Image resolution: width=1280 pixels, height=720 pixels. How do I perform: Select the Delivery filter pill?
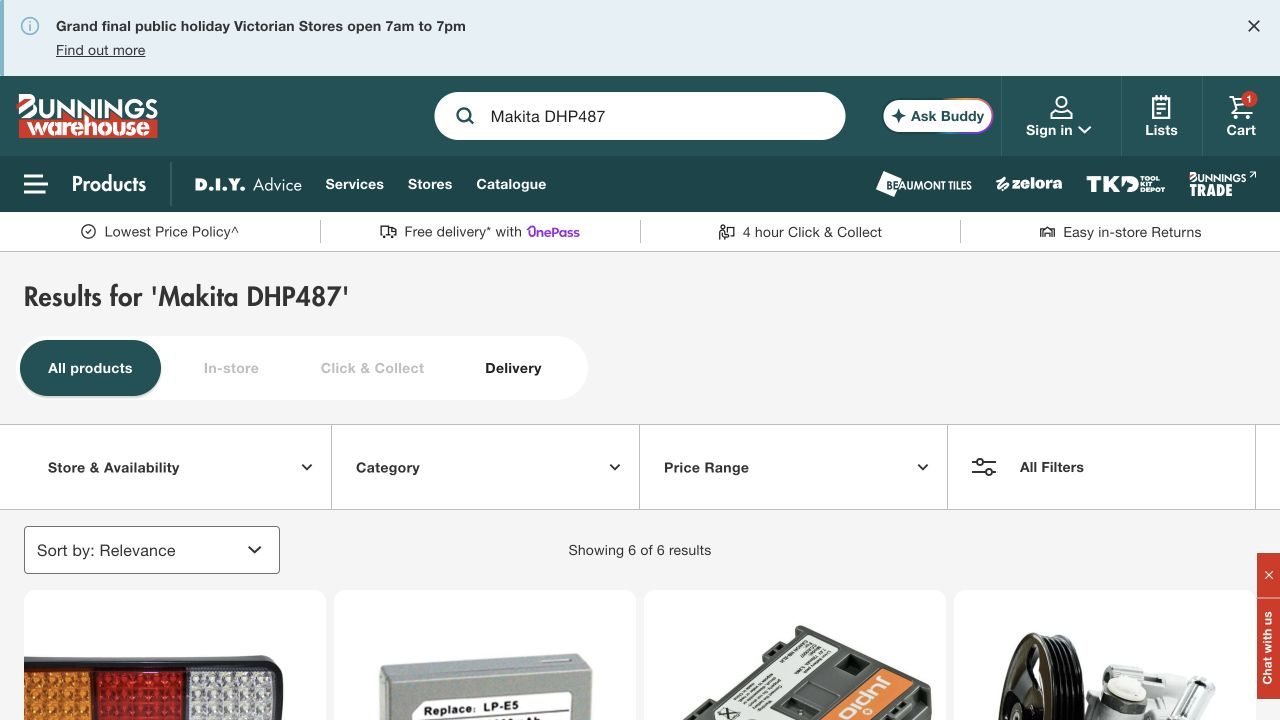click(513, 368)
